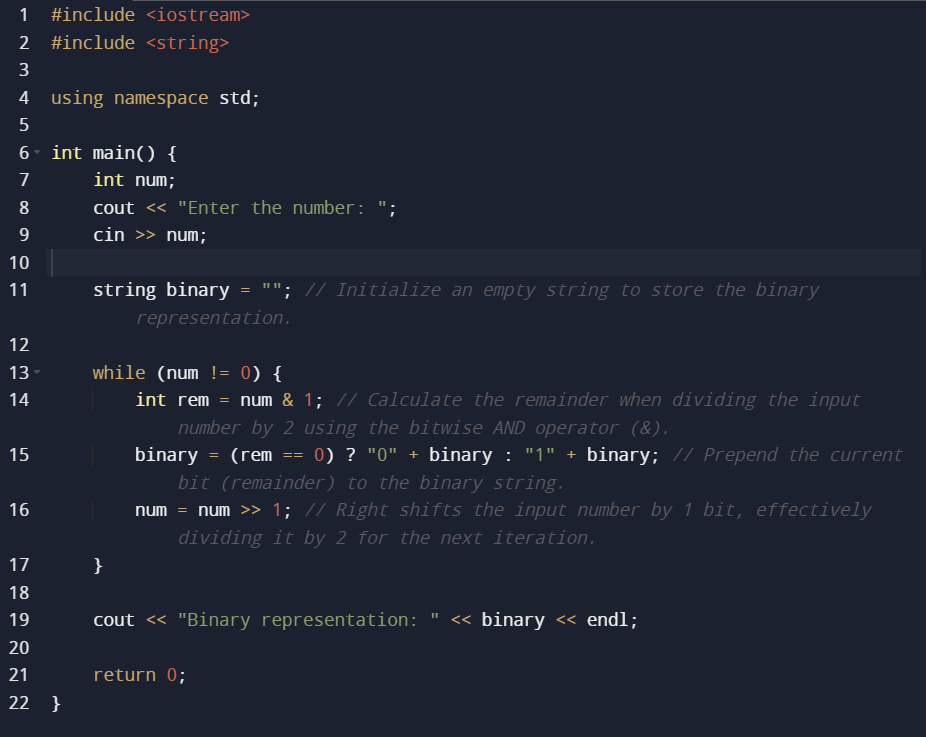Click the word namespace on line 4

(x=161, y=98)
